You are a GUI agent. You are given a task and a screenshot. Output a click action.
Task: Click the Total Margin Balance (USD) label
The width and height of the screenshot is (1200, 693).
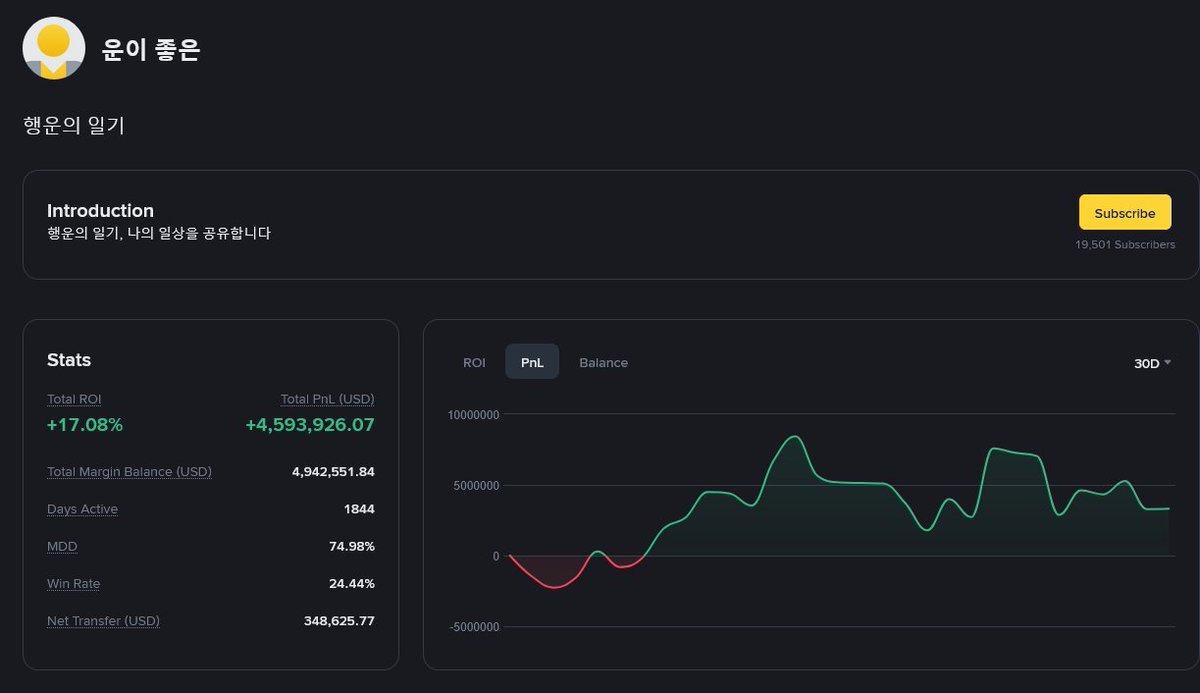tap(129, 472)
